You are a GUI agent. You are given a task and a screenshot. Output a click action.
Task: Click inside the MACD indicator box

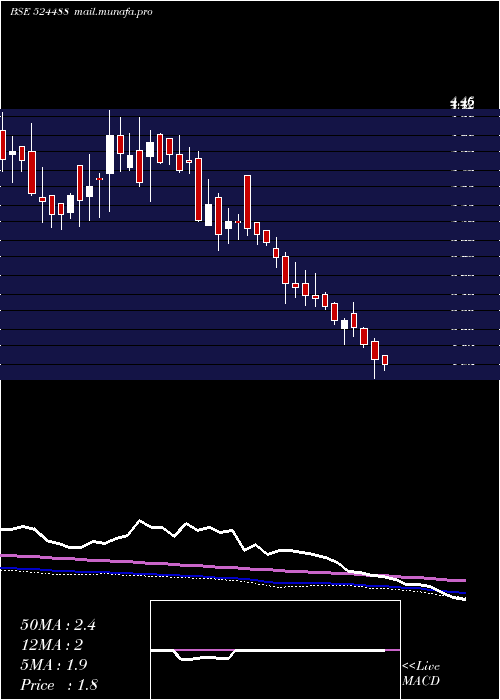tap(275, 650)
